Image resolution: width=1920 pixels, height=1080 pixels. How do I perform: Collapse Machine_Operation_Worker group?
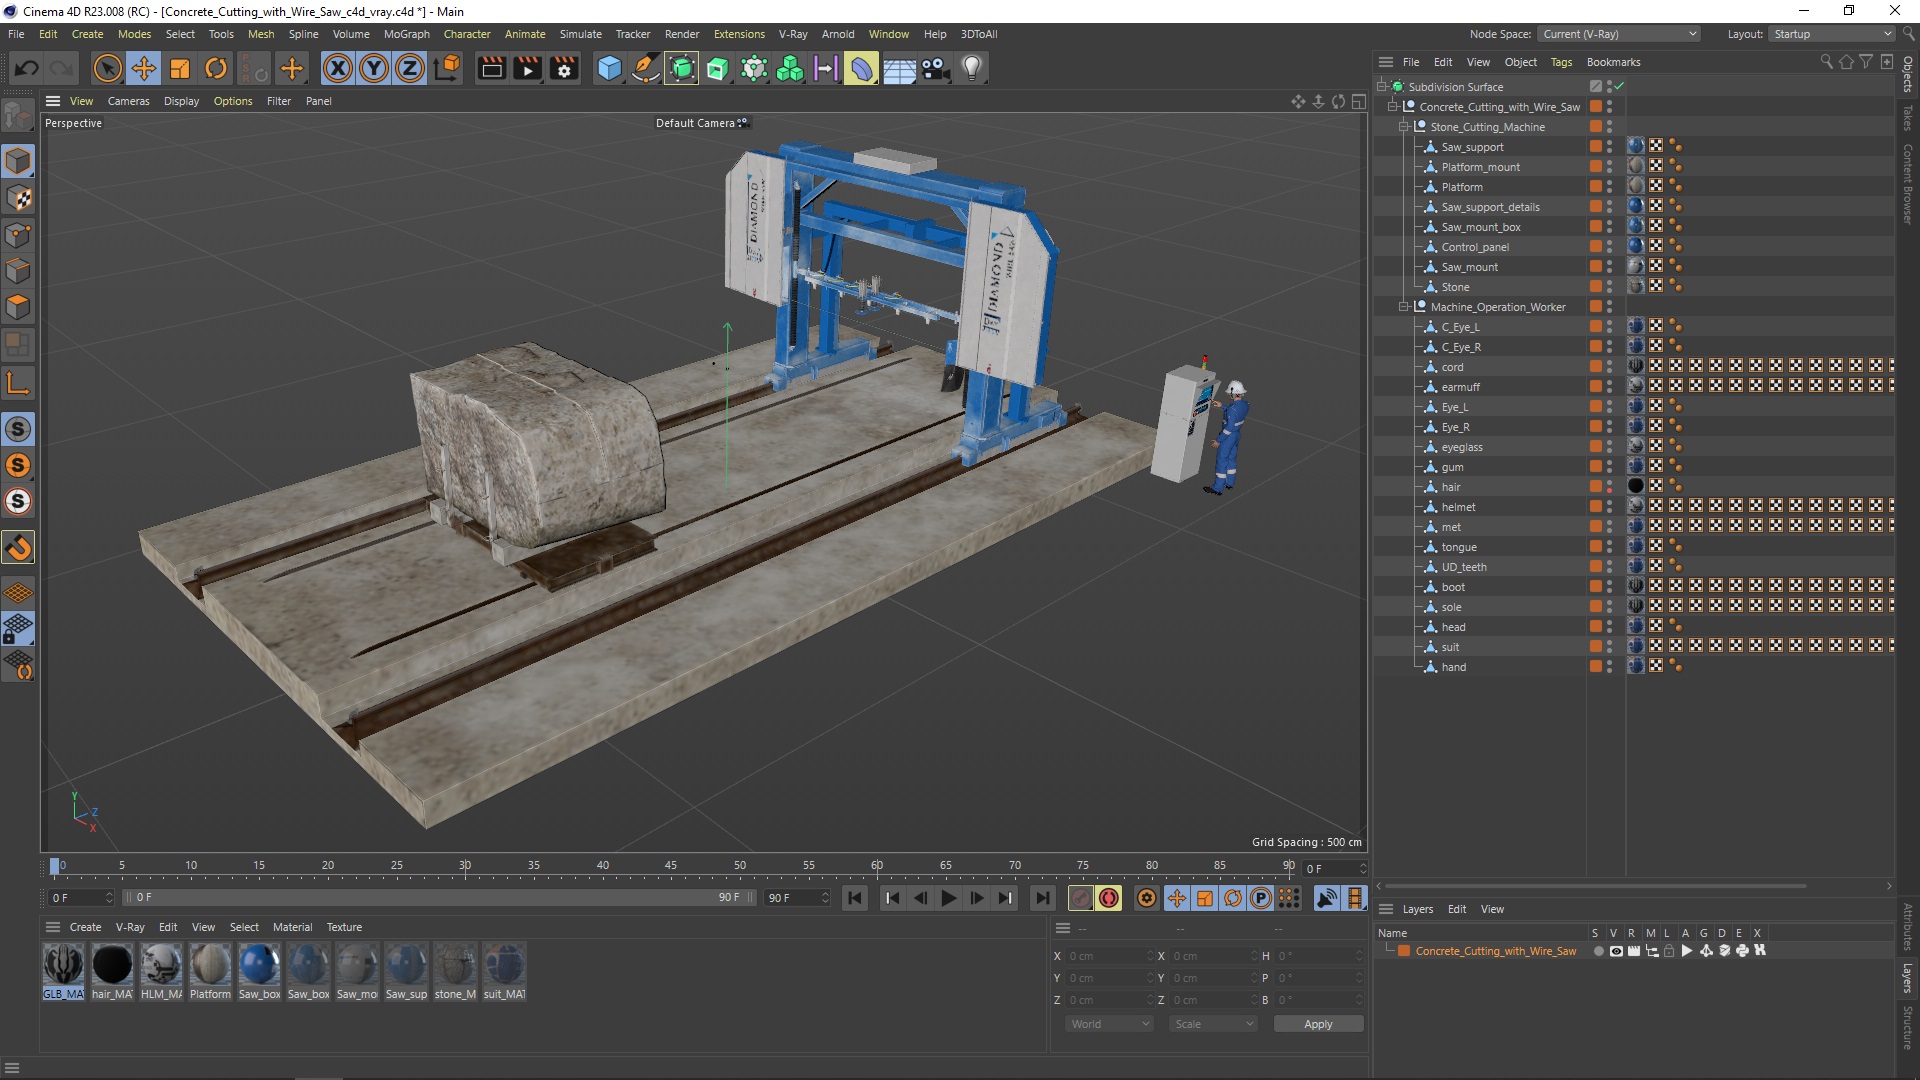pos(1404,307)
